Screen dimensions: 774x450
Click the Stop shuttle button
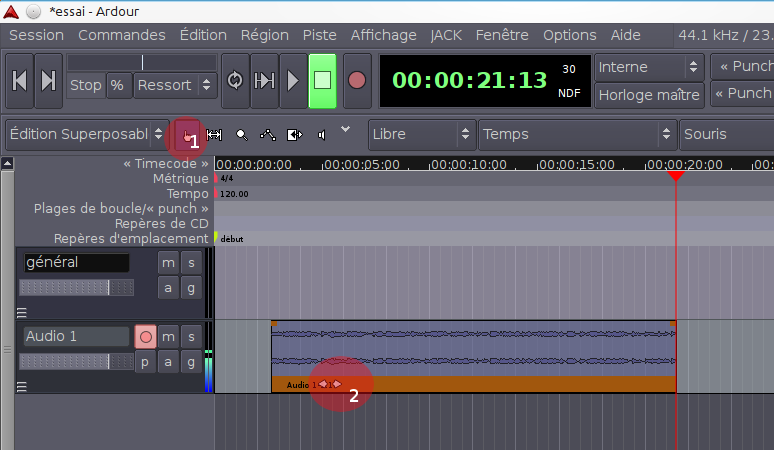point(85,85)
